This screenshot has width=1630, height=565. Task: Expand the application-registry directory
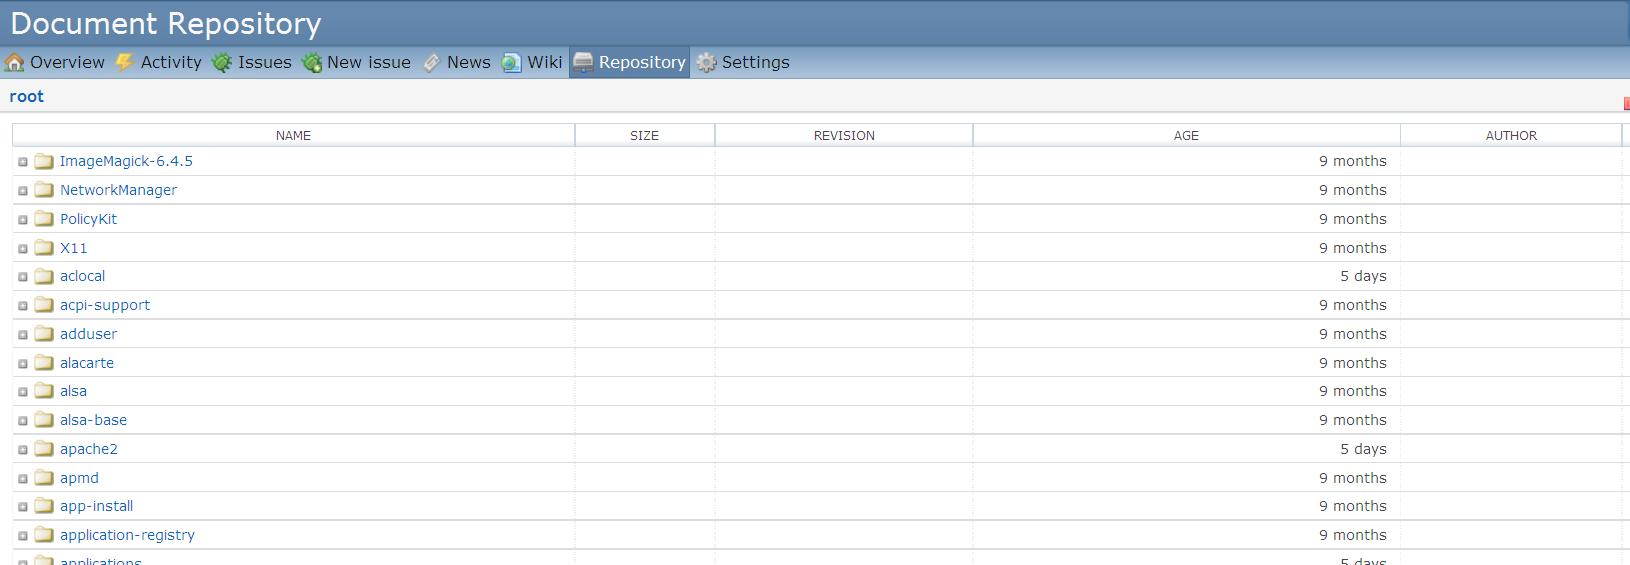coord(23,536)
